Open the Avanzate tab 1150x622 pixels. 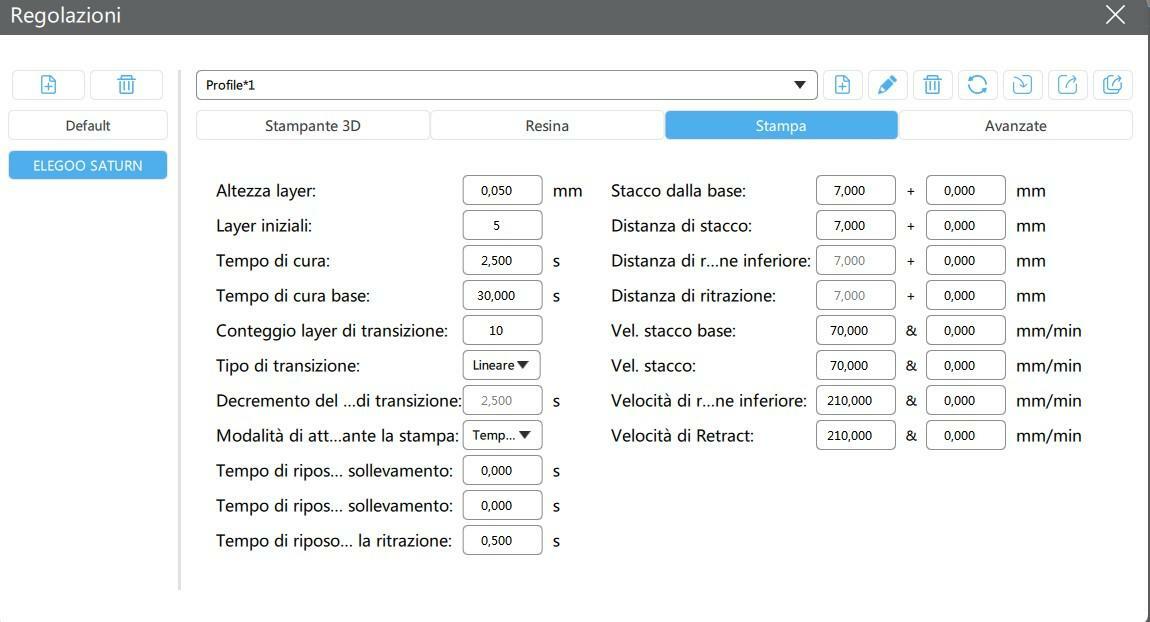click(x=1016, y=125)
